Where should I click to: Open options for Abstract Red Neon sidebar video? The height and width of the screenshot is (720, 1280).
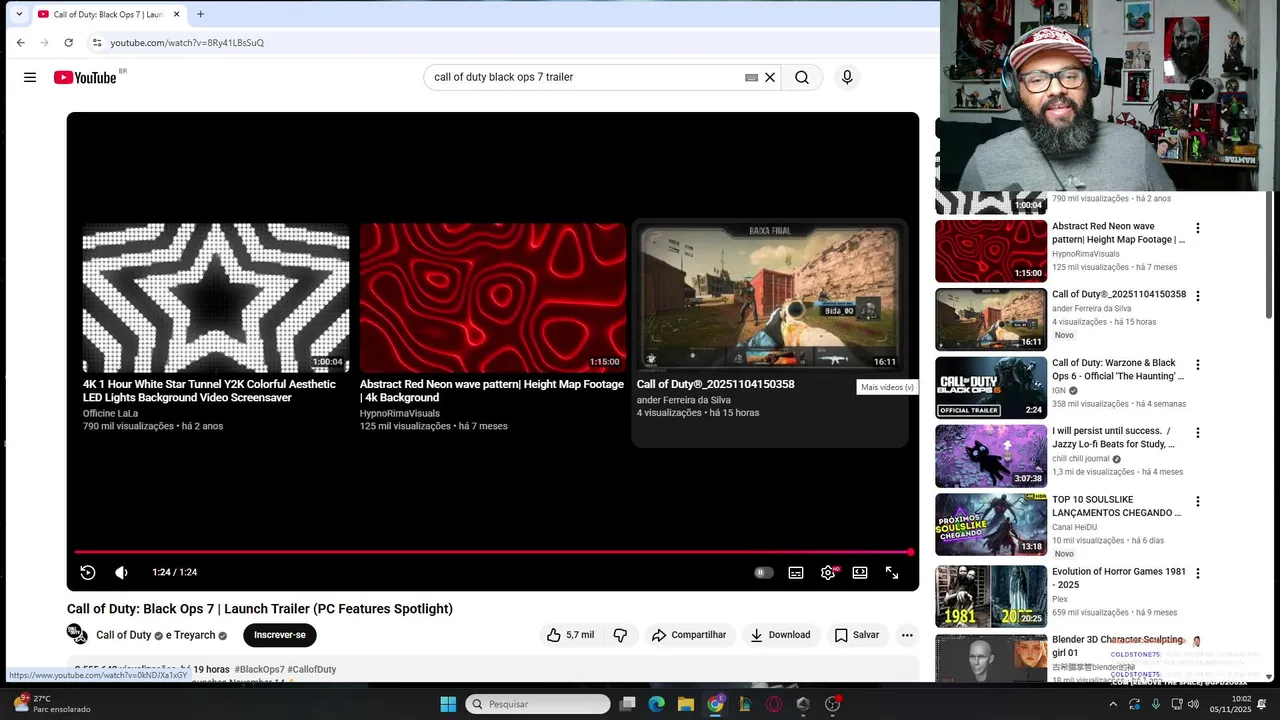pyautogui.click(x=1197, y=228)
